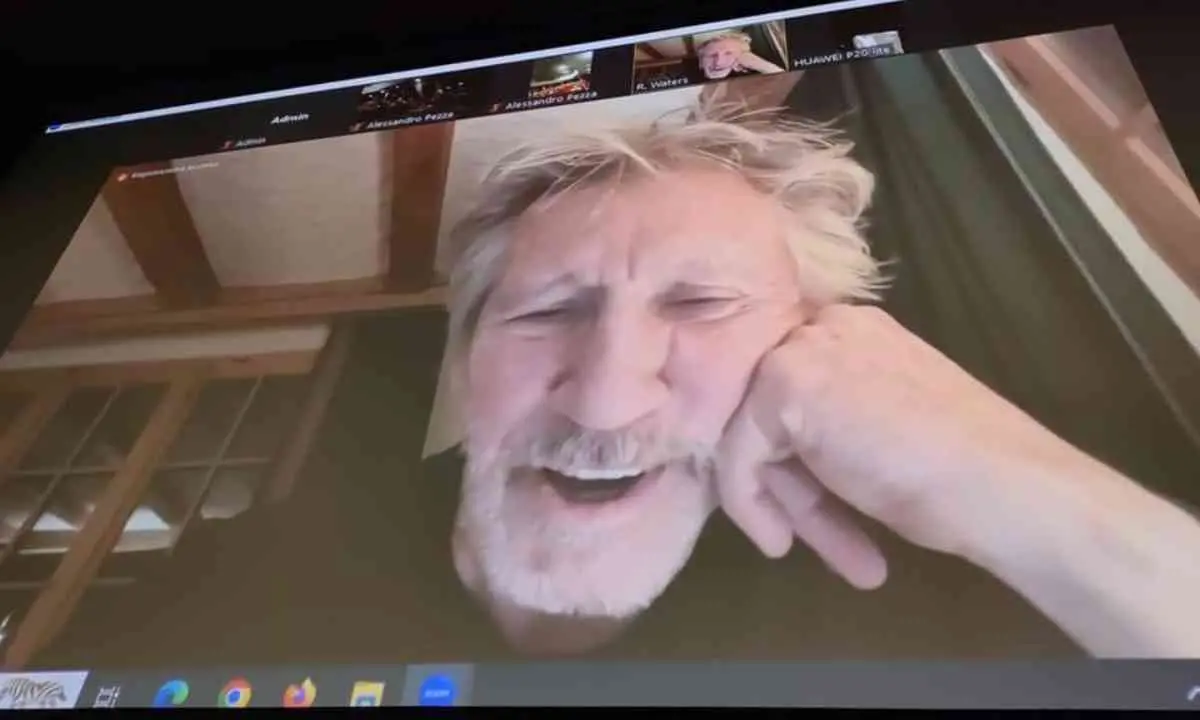Click the Zoom app taskbar icon
1200x720 pixels.
click(x=437, y=689)
